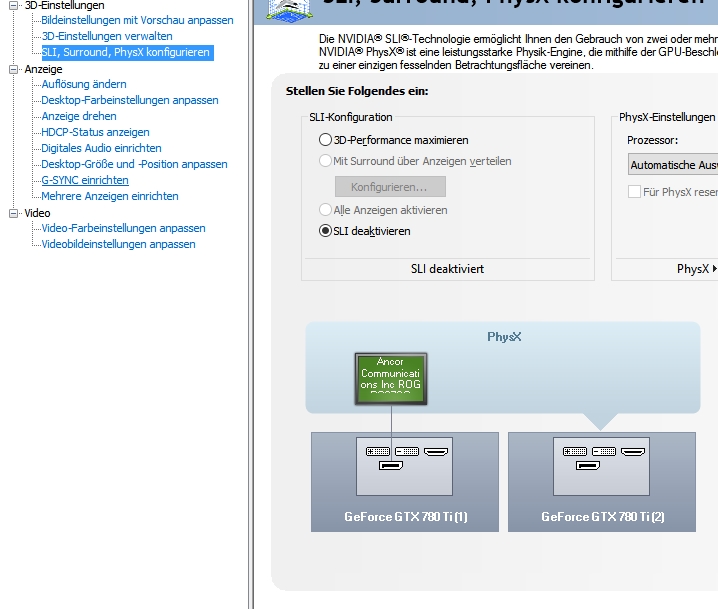
Task: Select 3D-Performance maximieren radio button
Action: click(325, 140)
